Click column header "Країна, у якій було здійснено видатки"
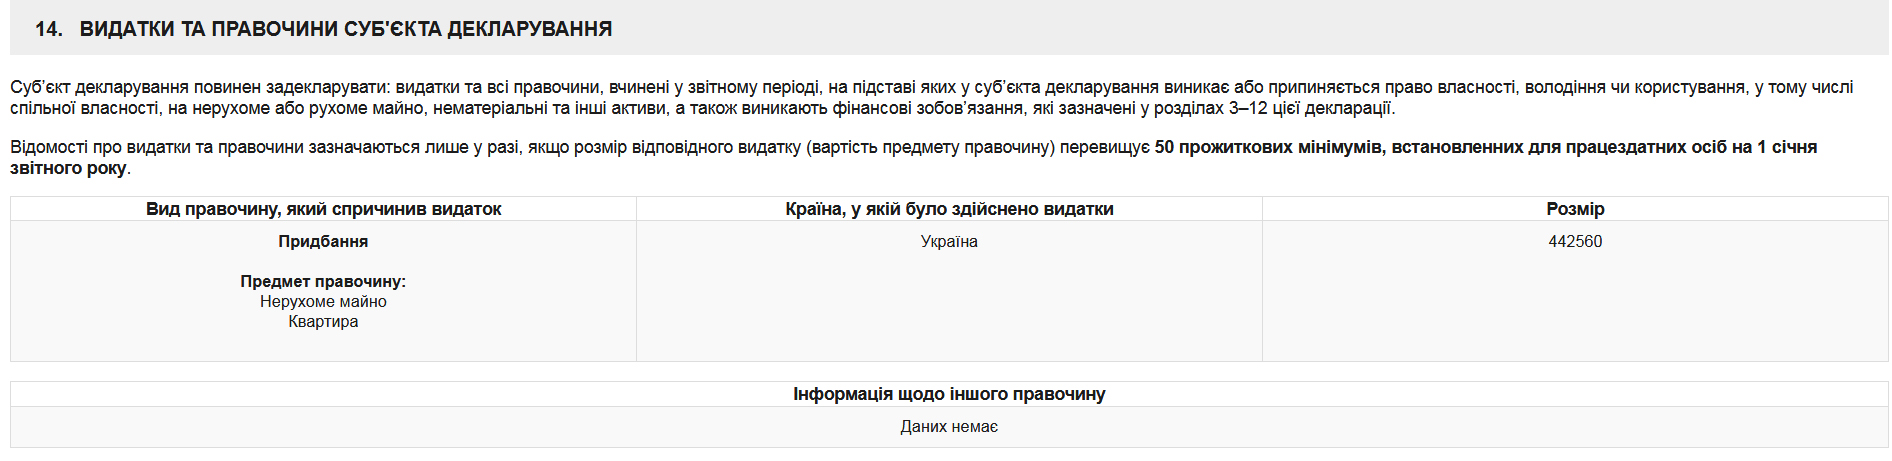 click(x=949, y=209)
